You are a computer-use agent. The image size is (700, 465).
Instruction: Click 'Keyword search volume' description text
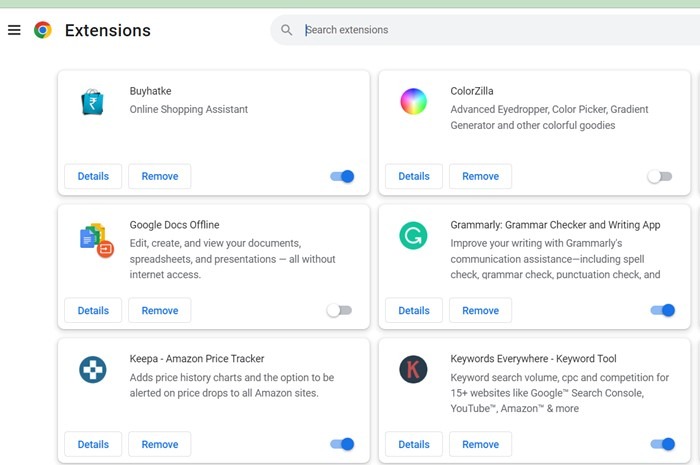pos(559,393)
